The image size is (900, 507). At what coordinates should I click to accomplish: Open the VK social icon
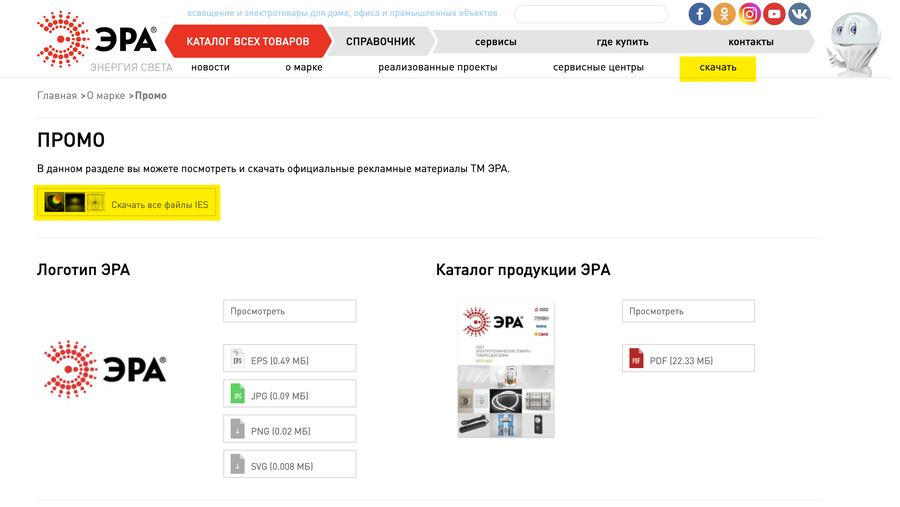pos(800,14)
